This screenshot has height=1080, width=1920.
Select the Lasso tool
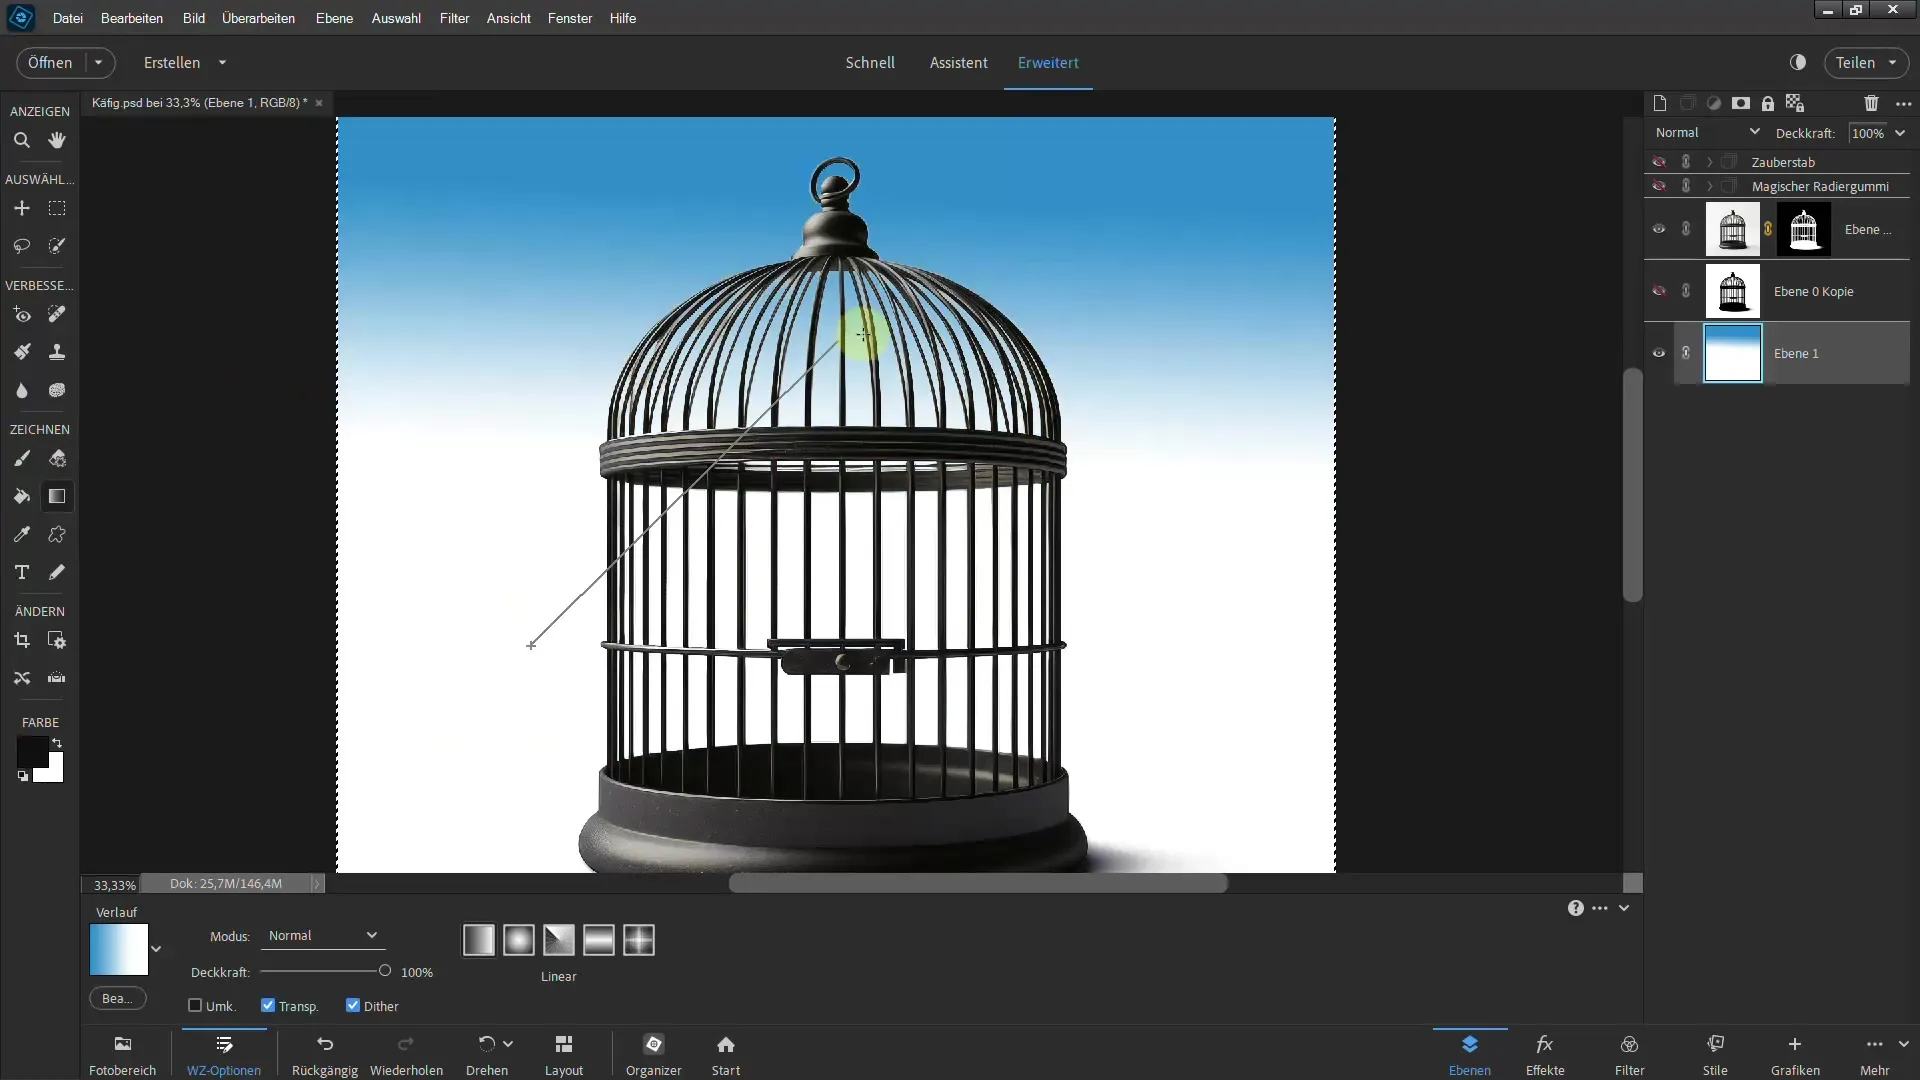click(21, 246)
